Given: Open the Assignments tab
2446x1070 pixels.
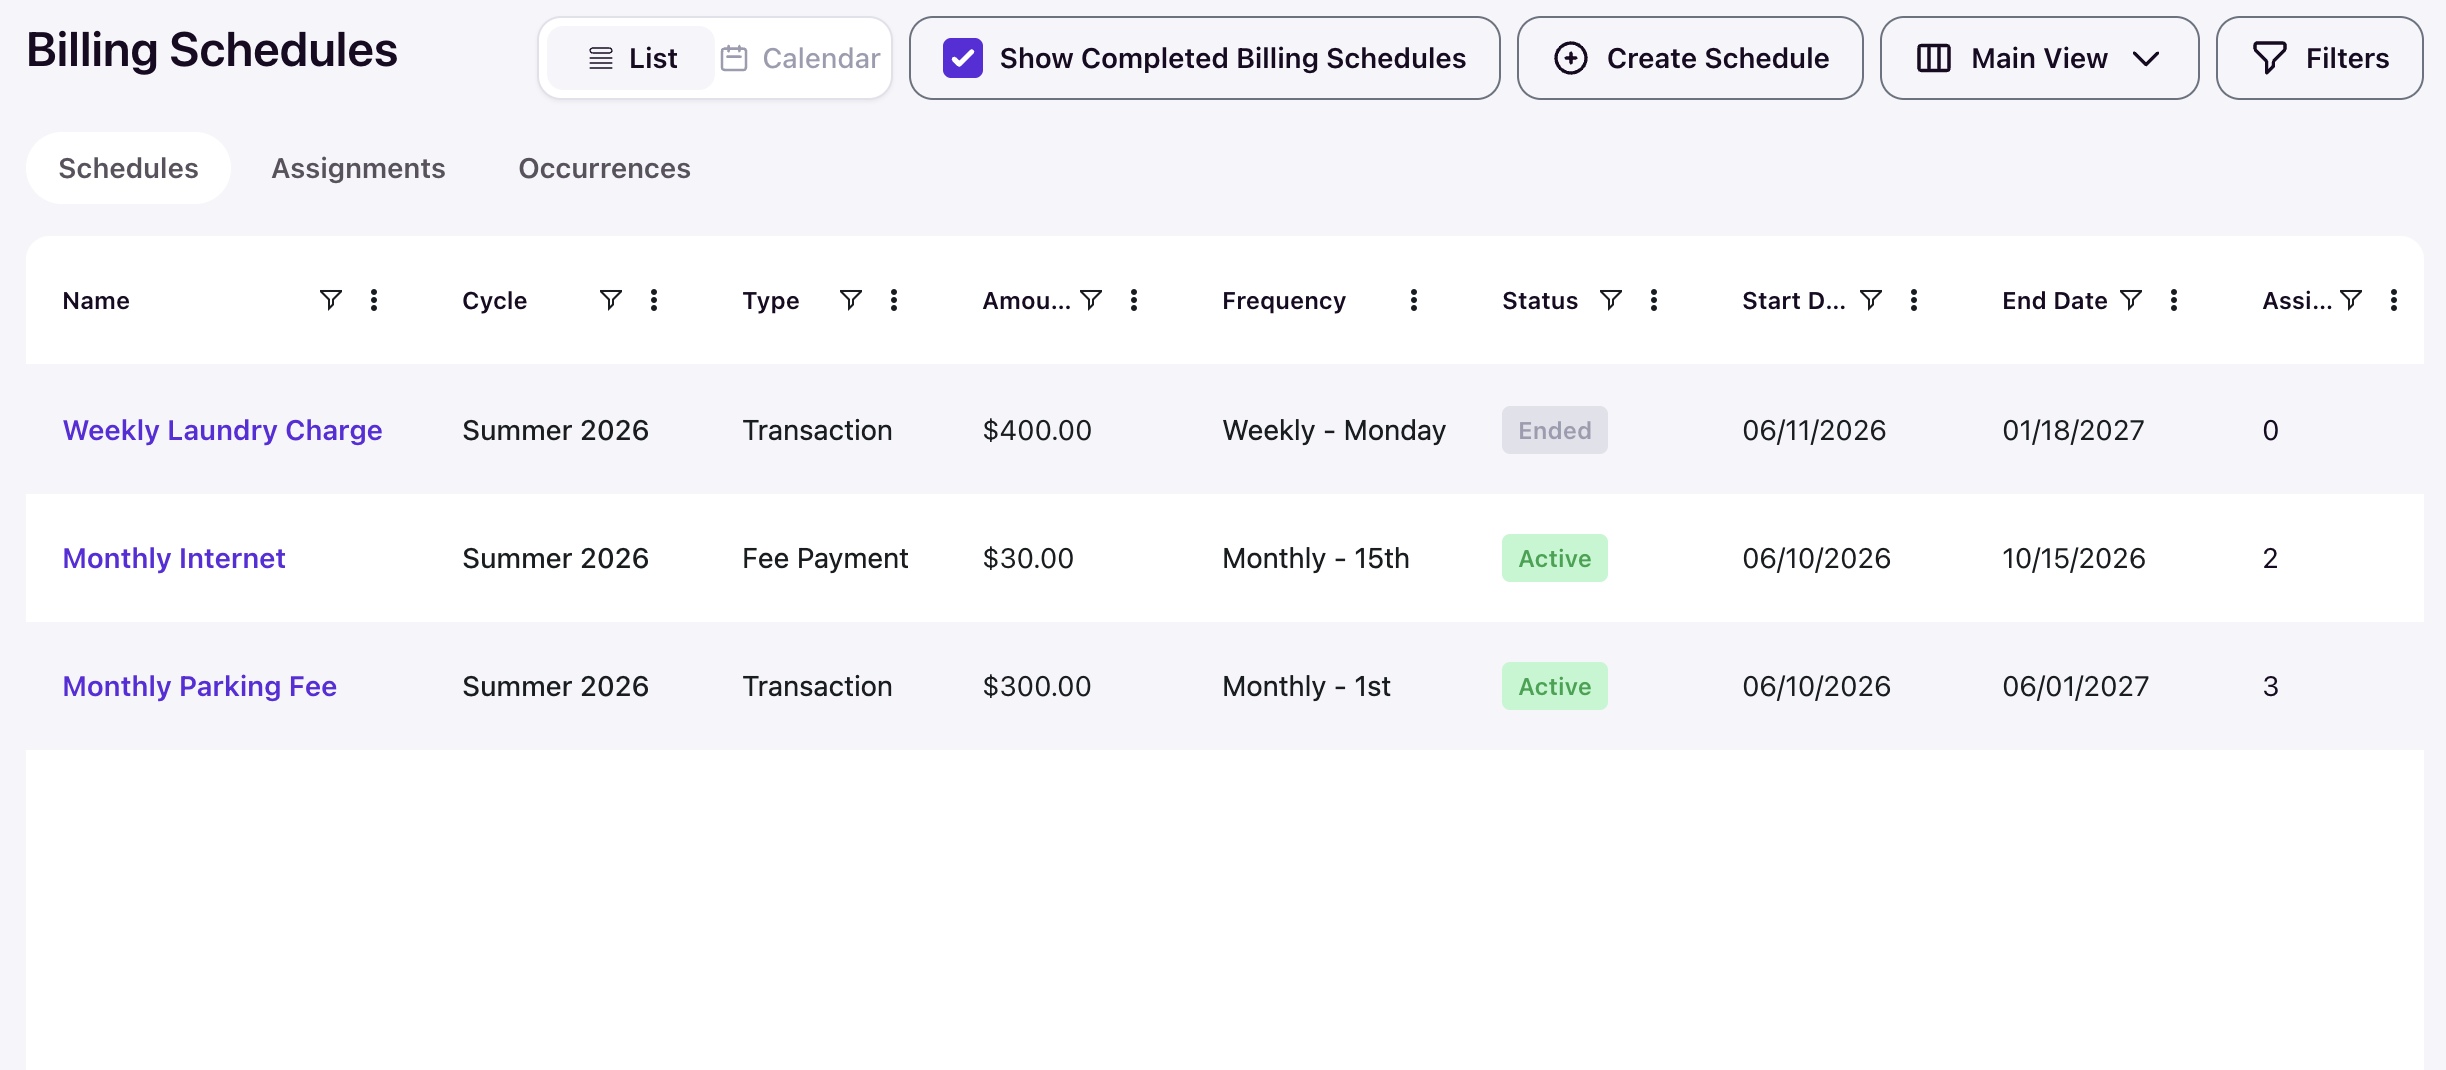Looking at the screenshot, I should [358, 168].
